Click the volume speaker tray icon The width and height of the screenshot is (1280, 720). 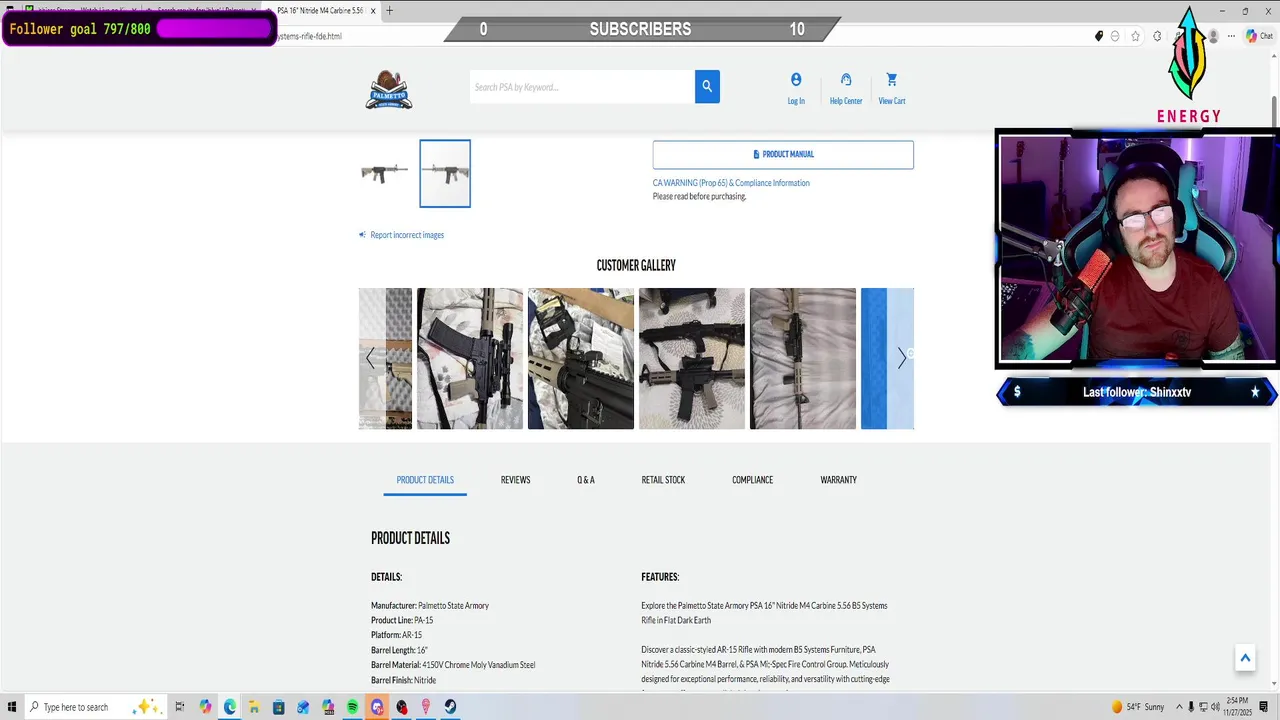point(1217,707)
